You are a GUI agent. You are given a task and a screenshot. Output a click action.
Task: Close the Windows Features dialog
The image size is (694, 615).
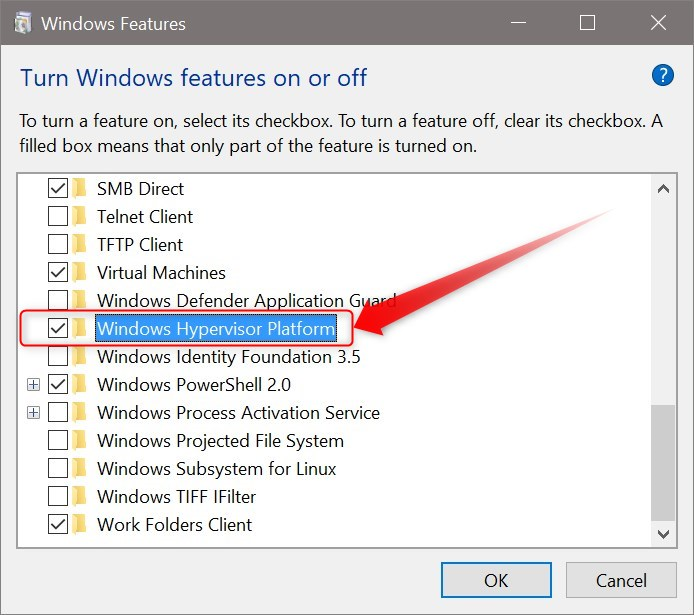[x=658, y=23]
